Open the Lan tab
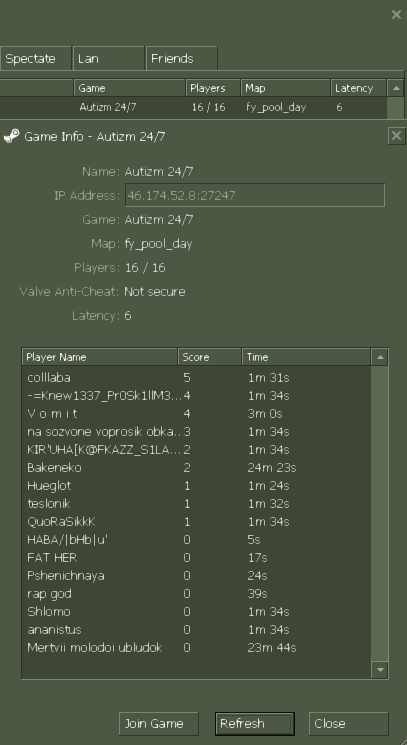The height and width of the screenshot is (745, 407). click(x=108, y=58)
